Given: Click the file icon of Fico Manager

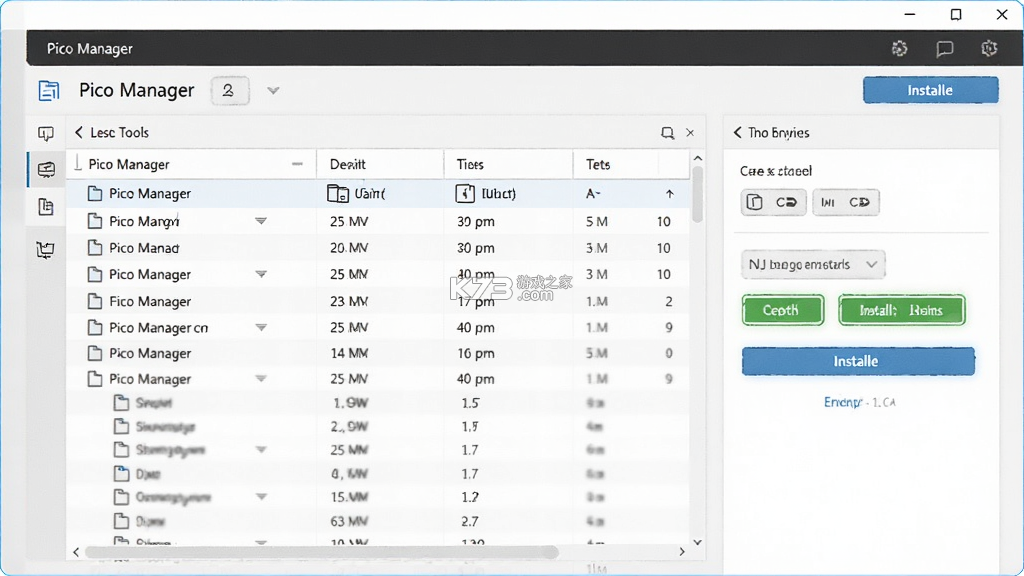Looking at the screenshot, I should click(x=95, y=301).
